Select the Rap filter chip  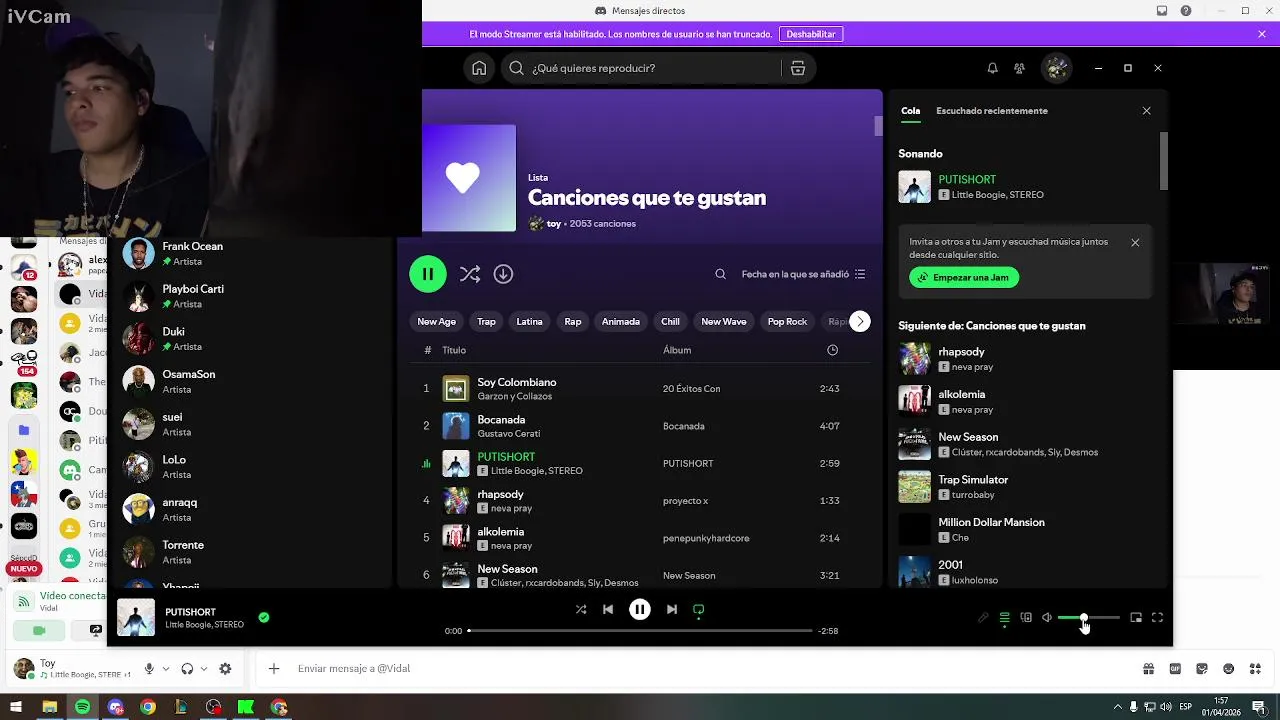(573, 322)
